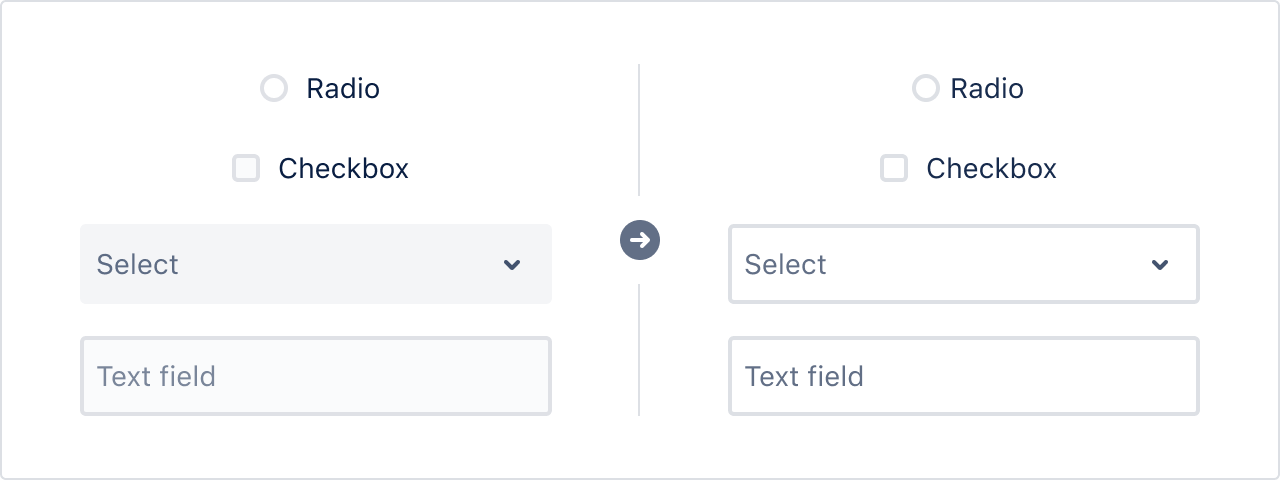Click the 'Radio' label text on the left

point(343,89)
